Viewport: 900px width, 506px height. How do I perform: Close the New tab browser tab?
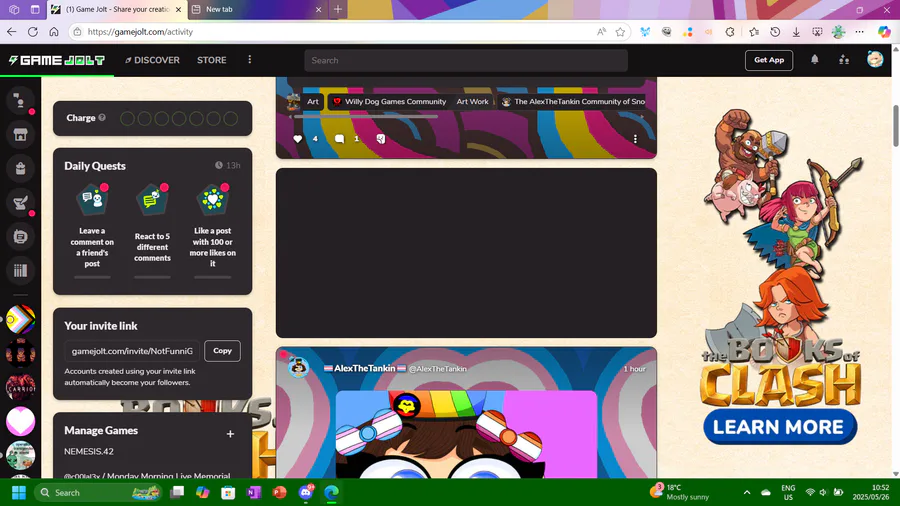click(319, 9)
